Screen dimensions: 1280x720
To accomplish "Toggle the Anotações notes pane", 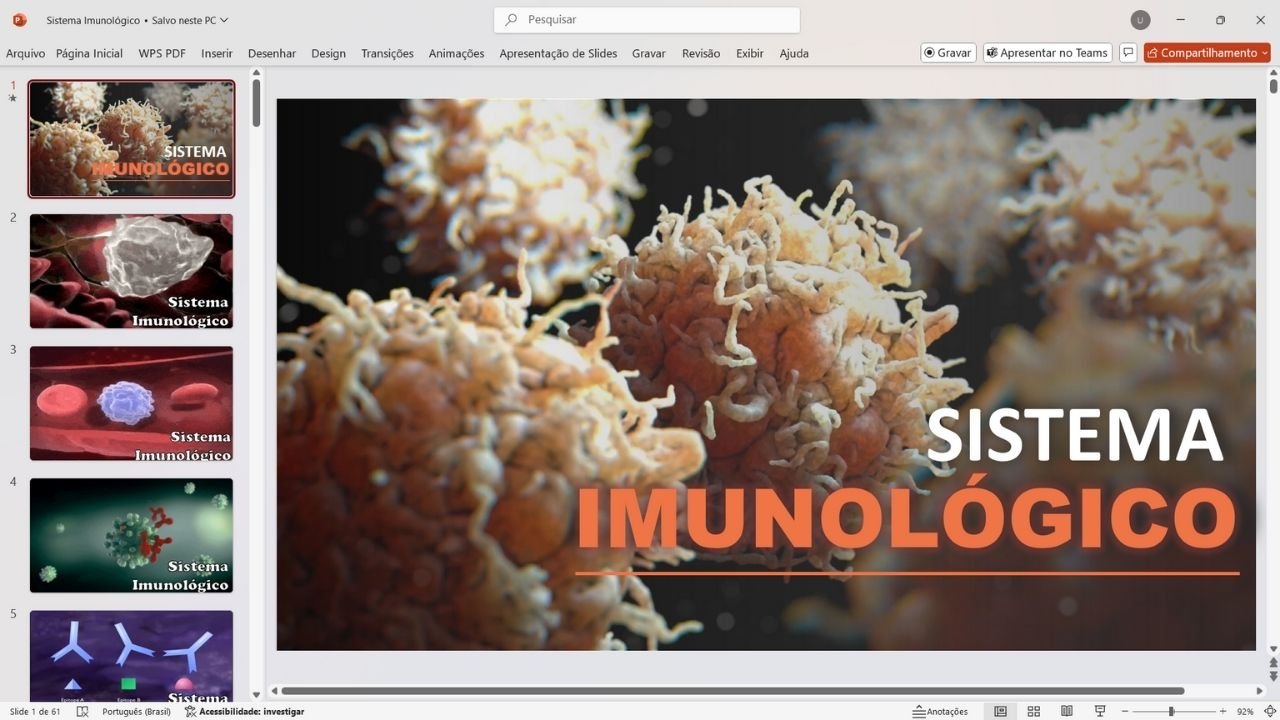I will coord(940,711).
